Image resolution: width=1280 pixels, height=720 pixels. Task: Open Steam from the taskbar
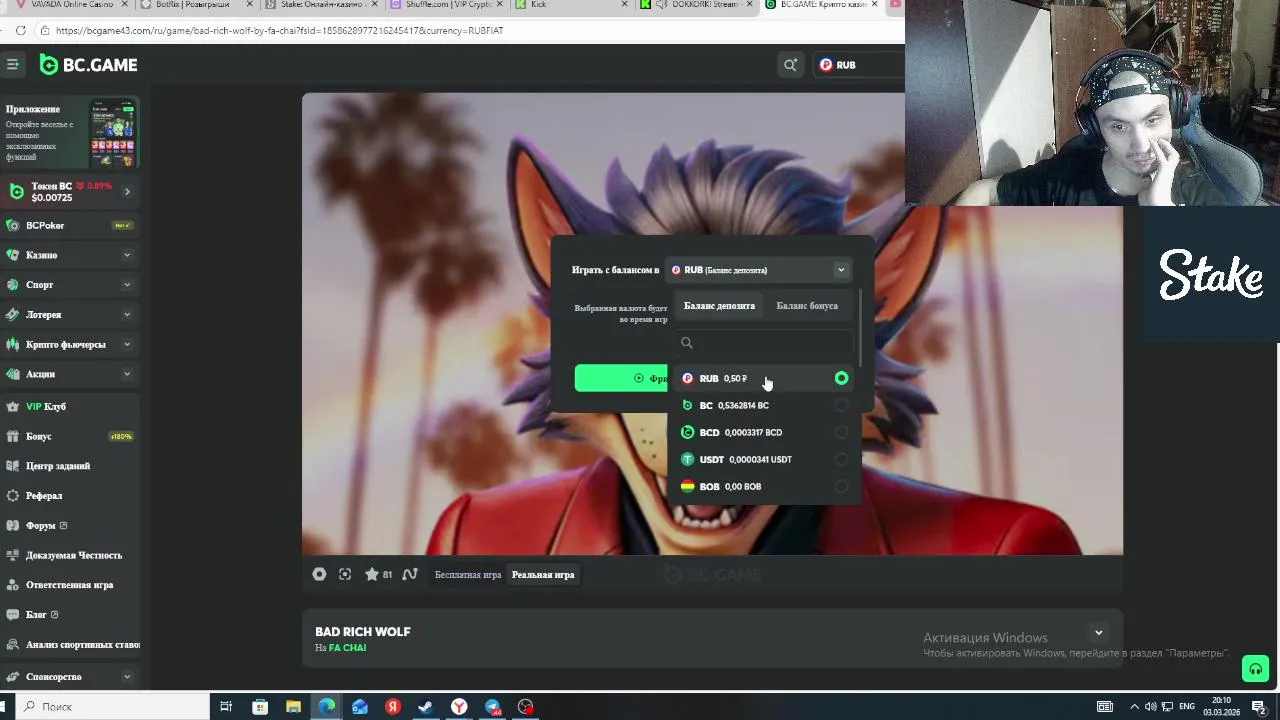pyautogui.click(x=426, y=706)
